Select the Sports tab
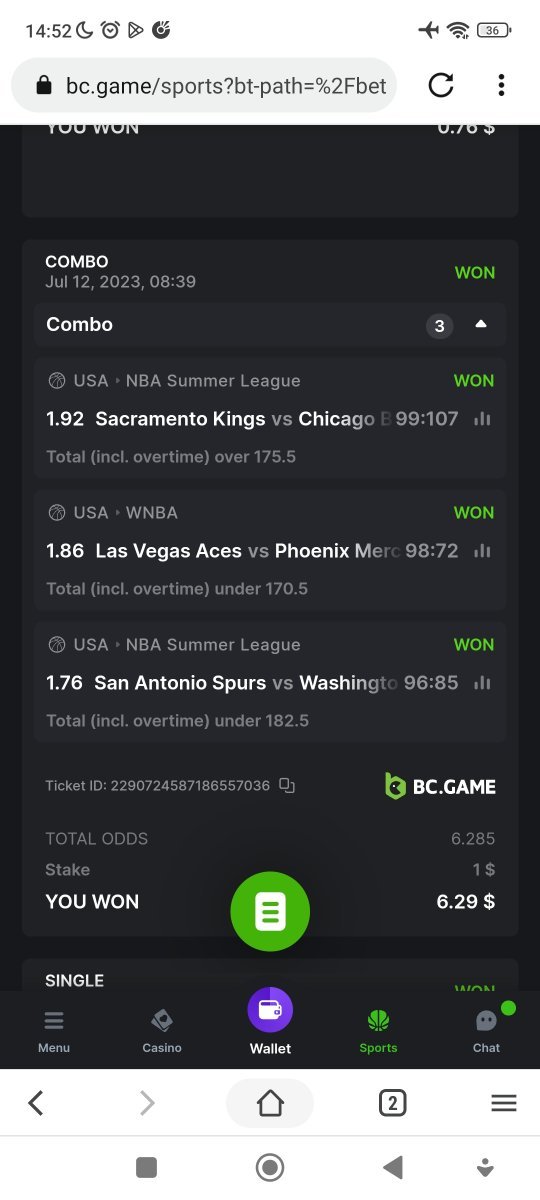540x1200 pixels. click(378, 1032)
